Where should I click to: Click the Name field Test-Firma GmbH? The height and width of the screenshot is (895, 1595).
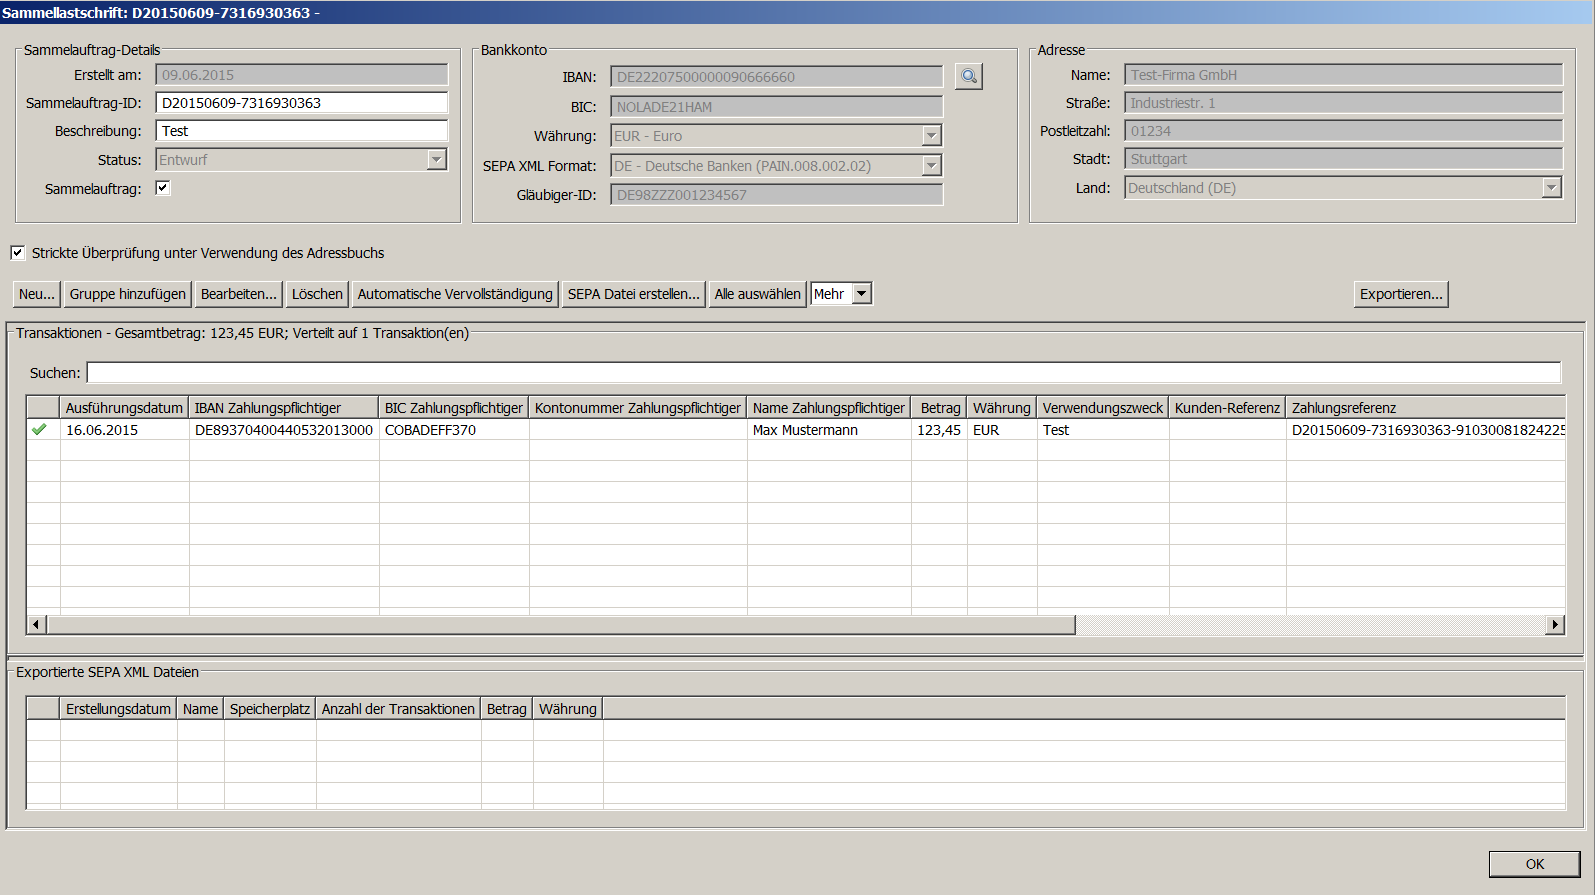click(x=1343, y=75)
